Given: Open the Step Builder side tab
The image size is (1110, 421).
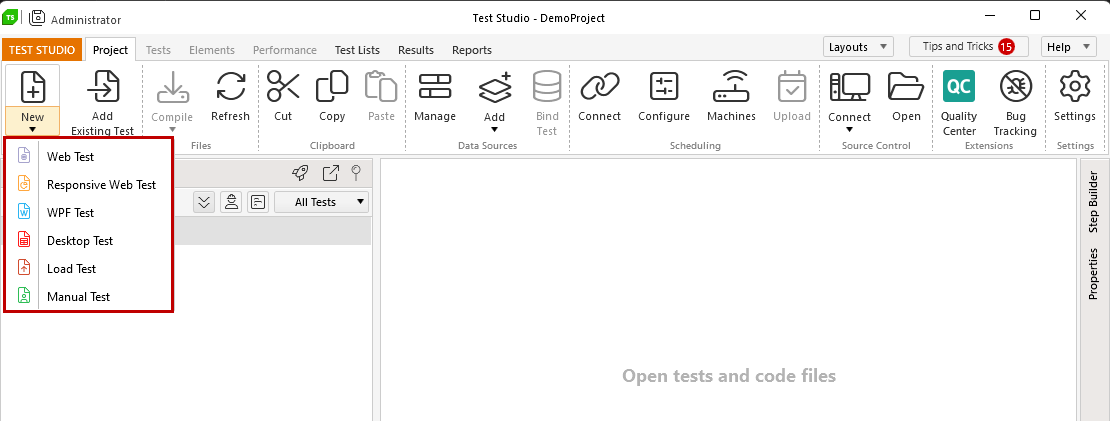Looking at the screenshot, I should coord(1094,202).
